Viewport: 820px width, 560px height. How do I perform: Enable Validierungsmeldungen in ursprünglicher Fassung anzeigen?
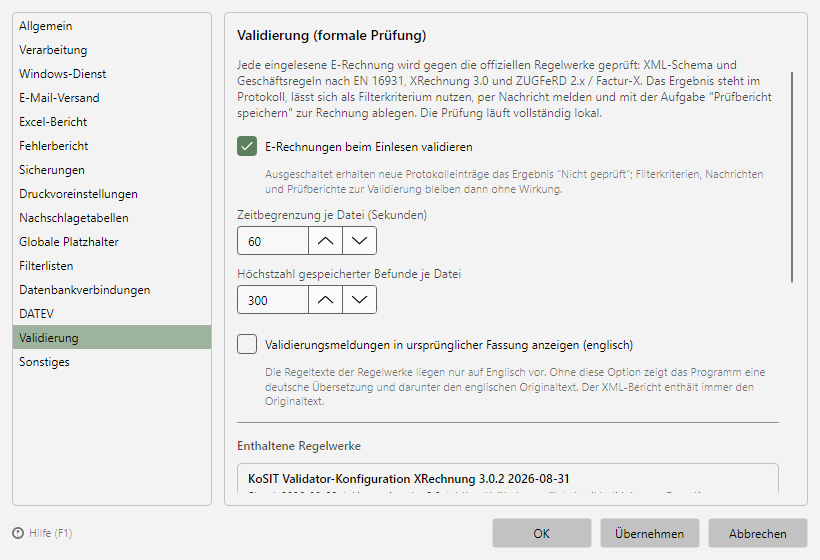[x=247, y=345]
